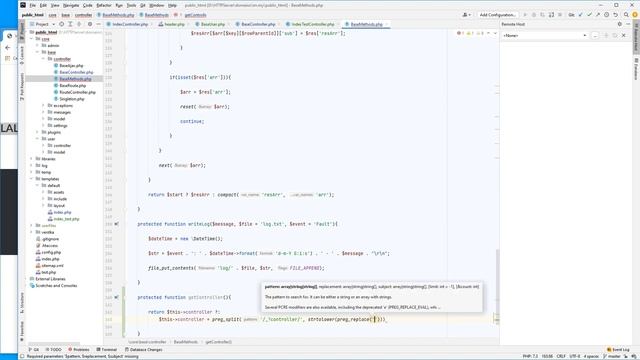Screen dimensions: 640x360
Task: Open the Edit menu
Action: click(x=43, y=5)
